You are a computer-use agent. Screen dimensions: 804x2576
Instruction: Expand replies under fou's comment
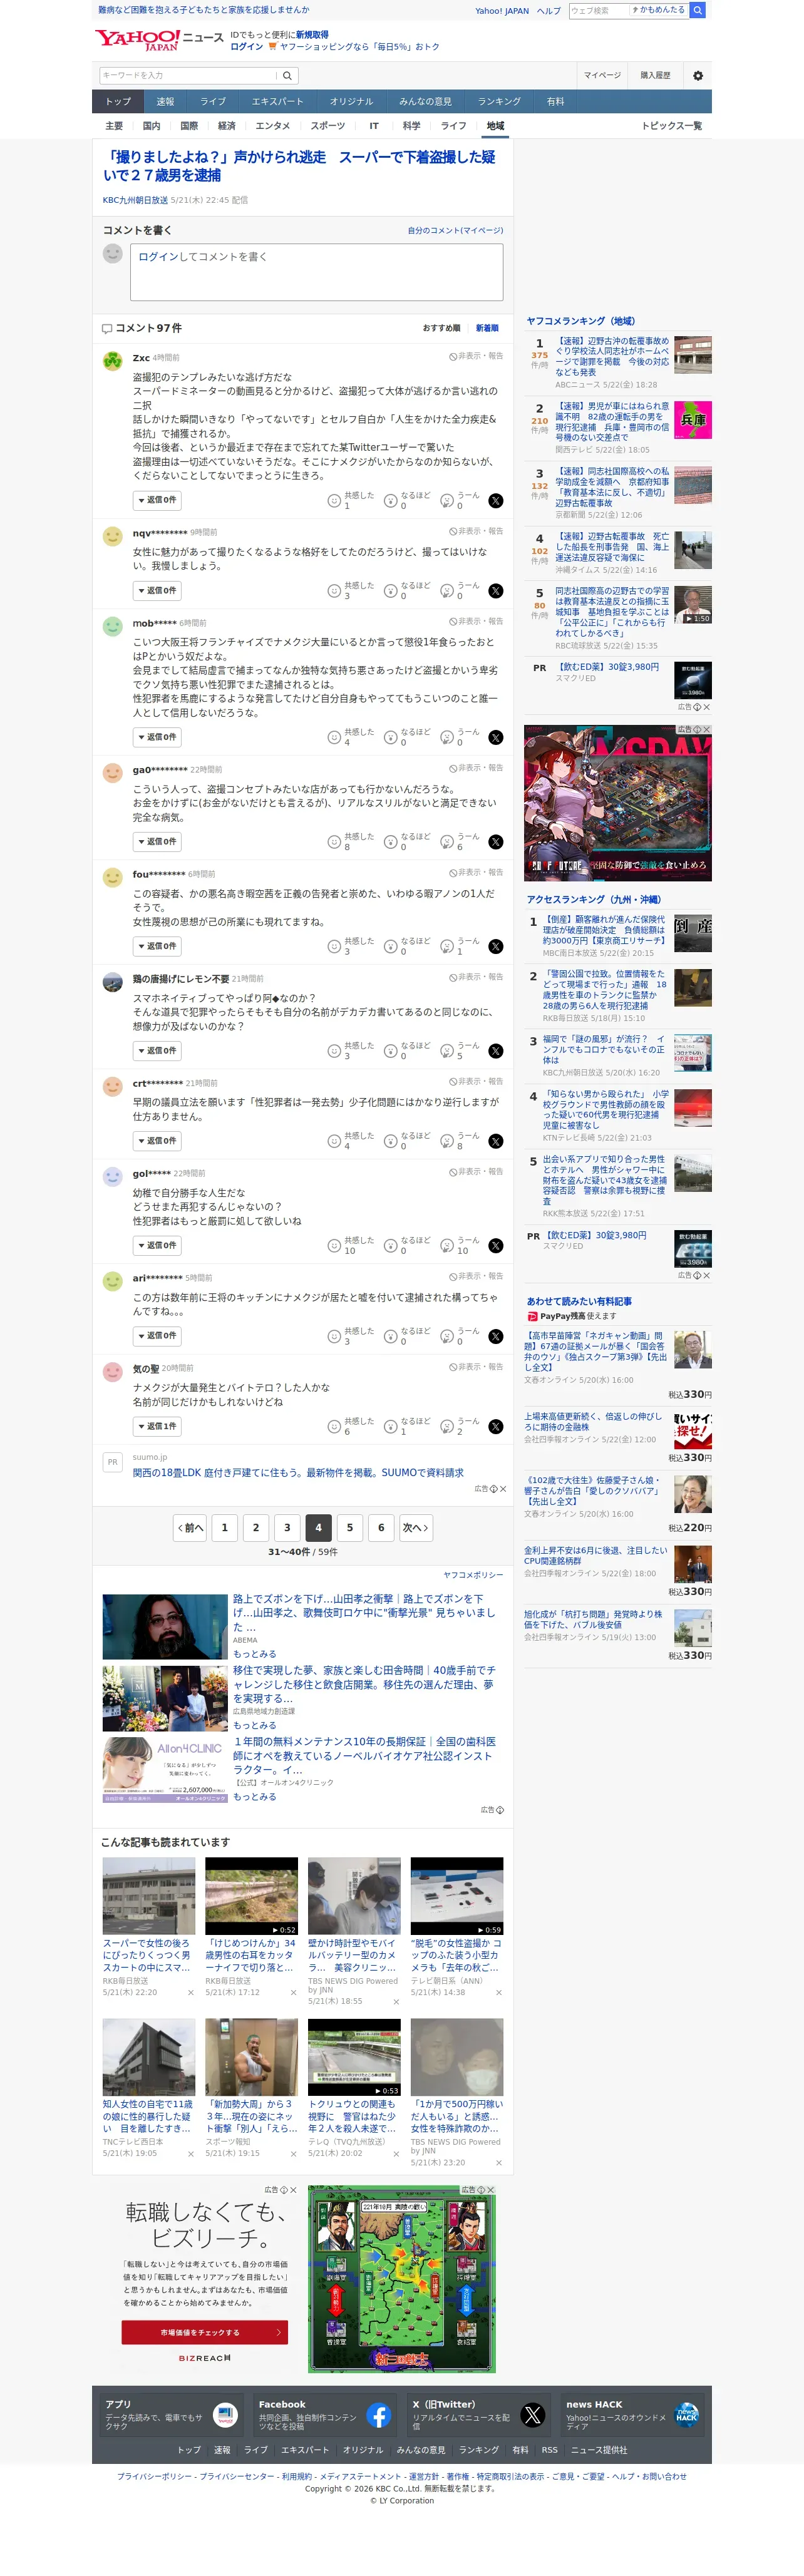click(x=157, y=946)
